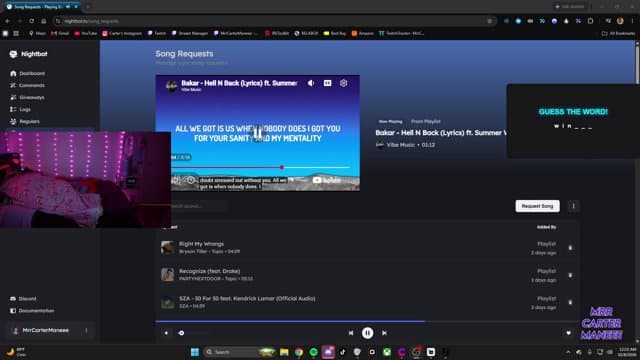Viewport: 640px width, 360px height.
Task: Click the Vibe Music channel avatar in player
Action: (x=171, y=85)
